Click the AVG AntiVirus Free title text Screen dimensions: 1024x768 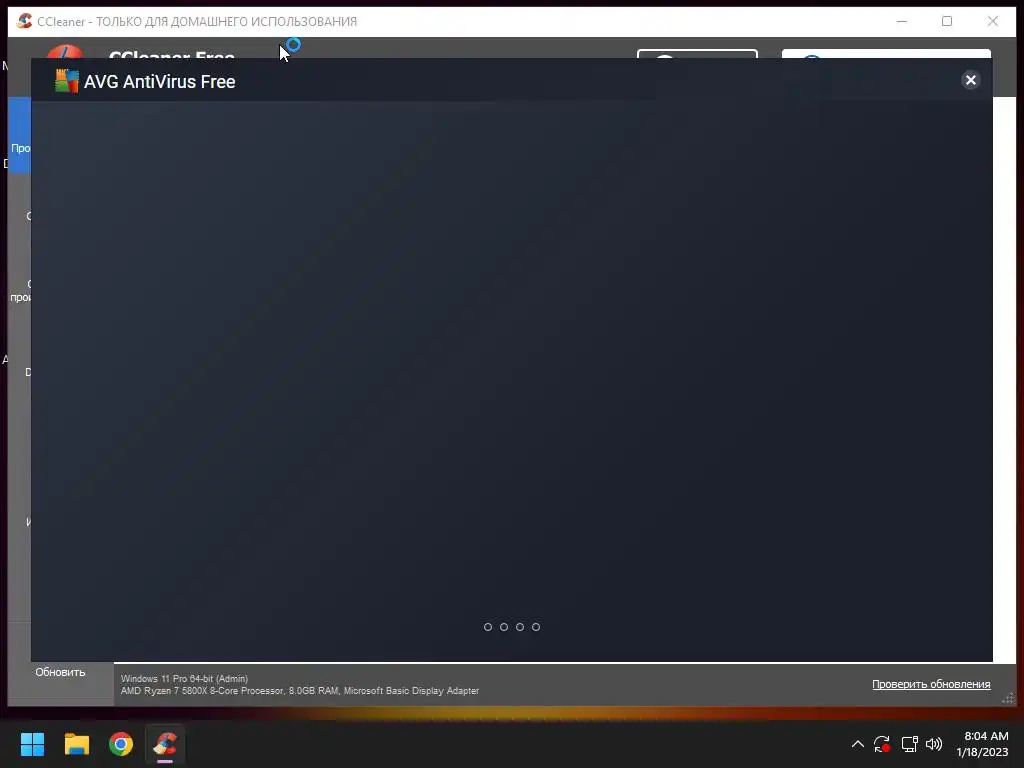click(x=159, y=82)
